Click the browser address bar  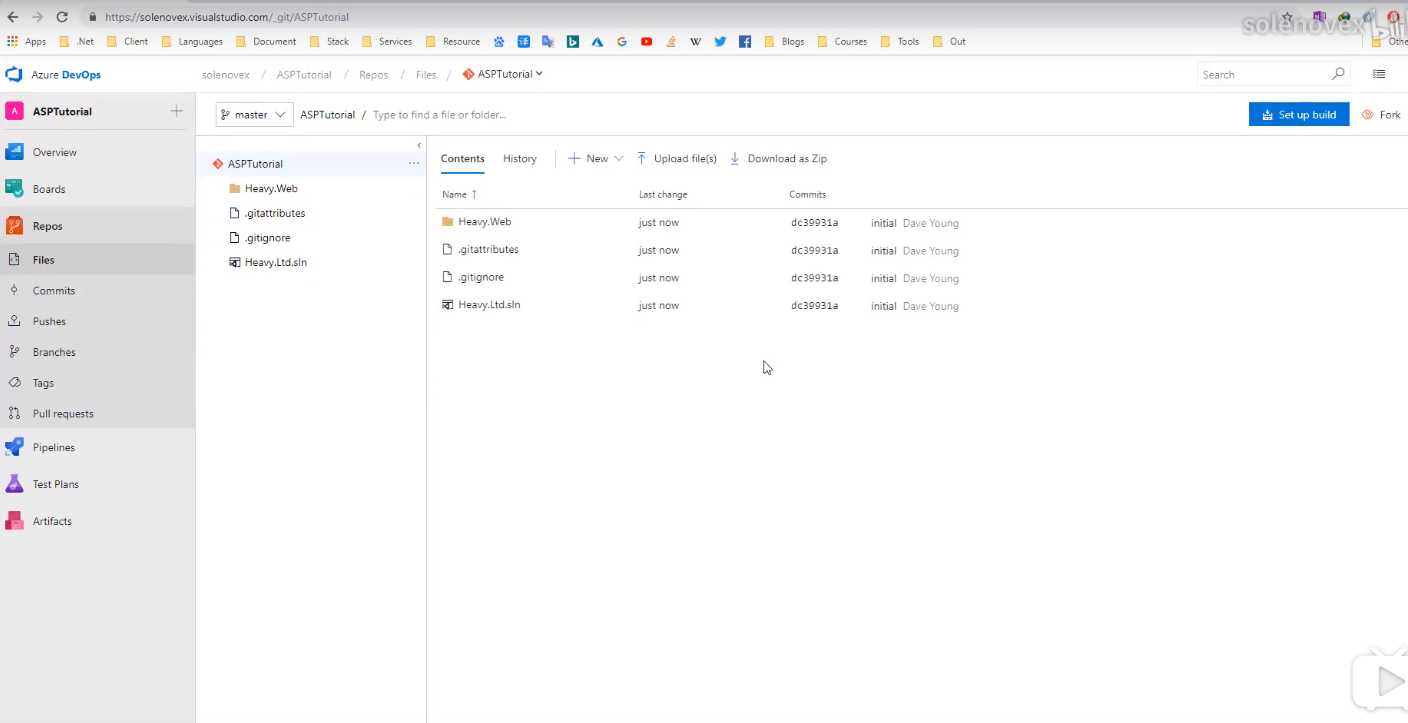coord(680,17)
